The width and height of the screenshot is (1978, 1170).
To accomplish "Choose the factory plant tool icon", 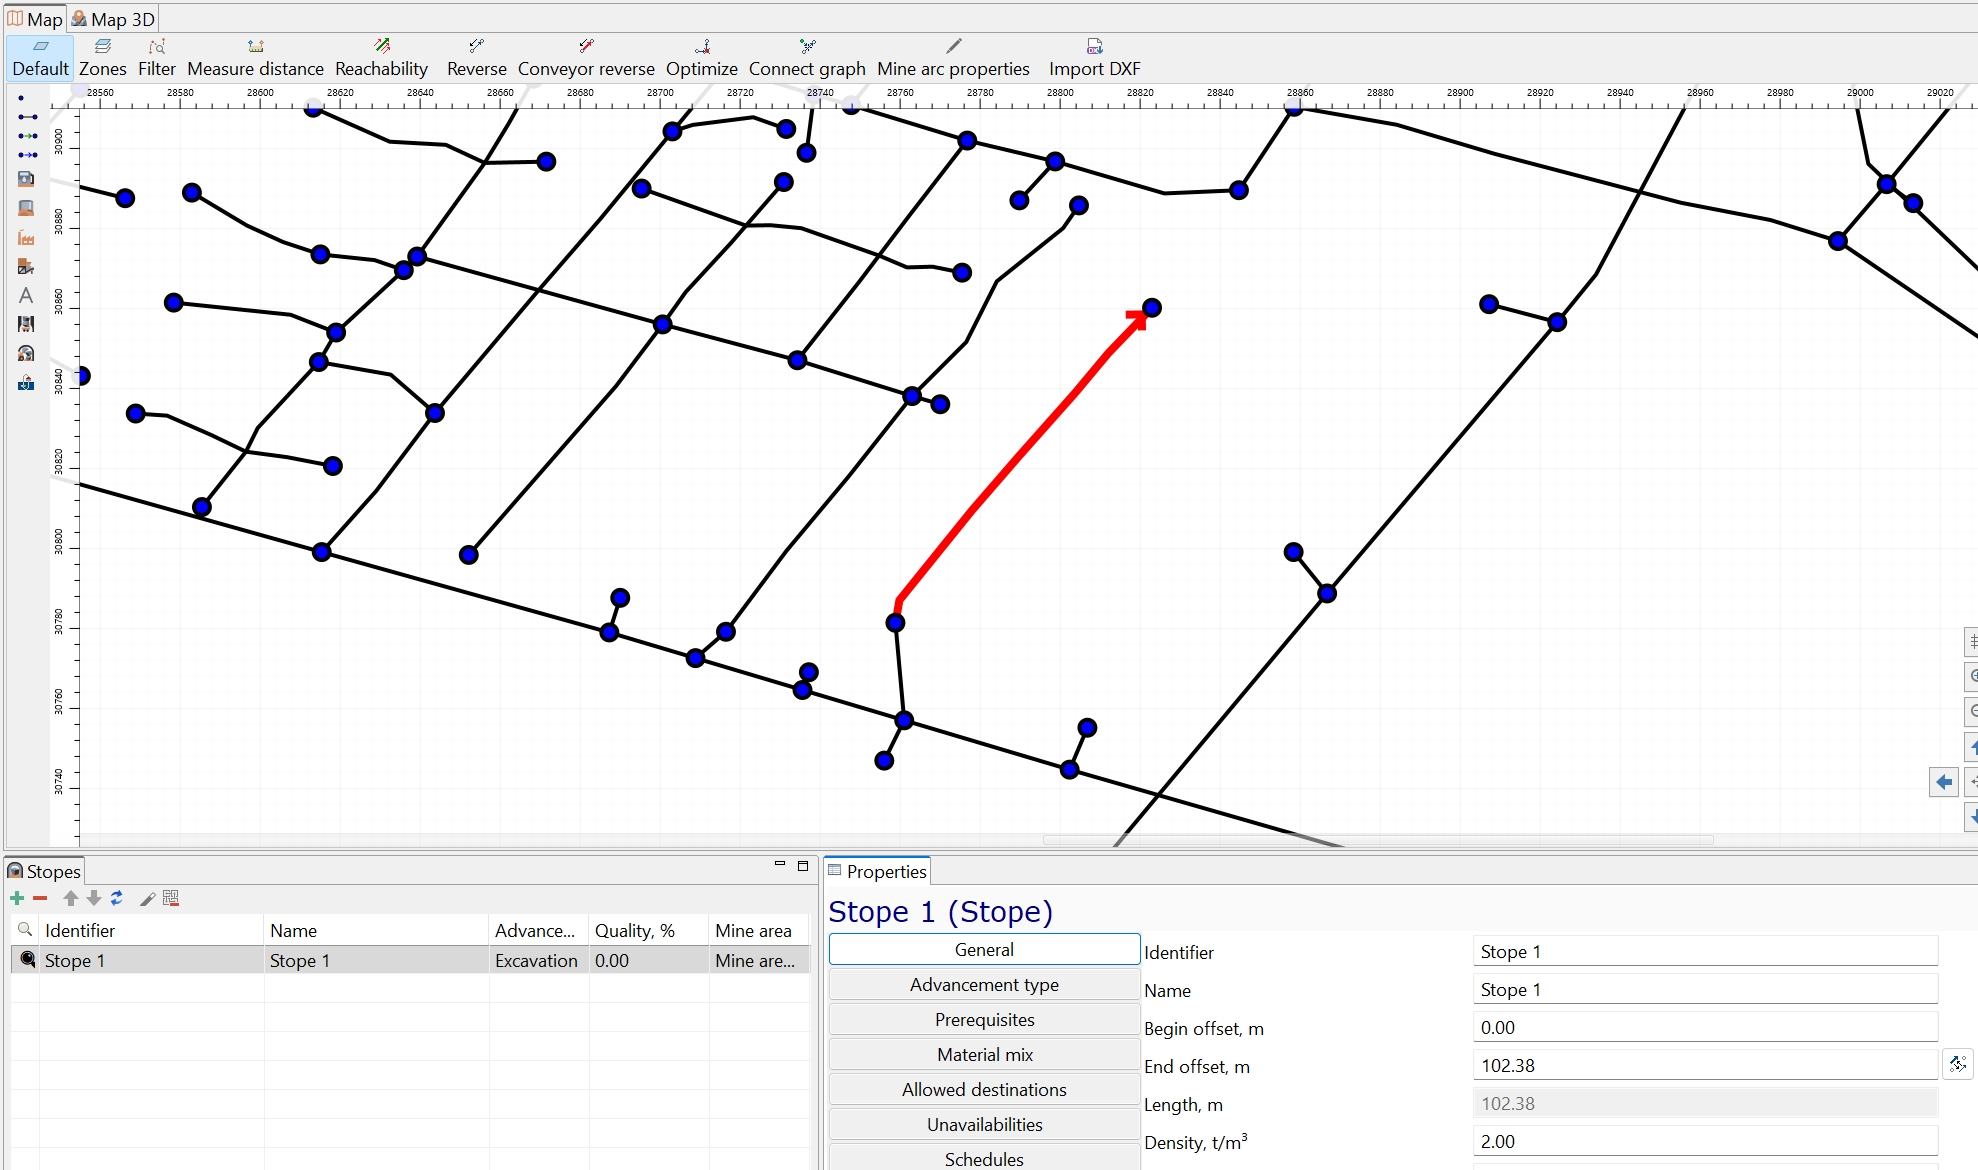I will click(26, 237).
